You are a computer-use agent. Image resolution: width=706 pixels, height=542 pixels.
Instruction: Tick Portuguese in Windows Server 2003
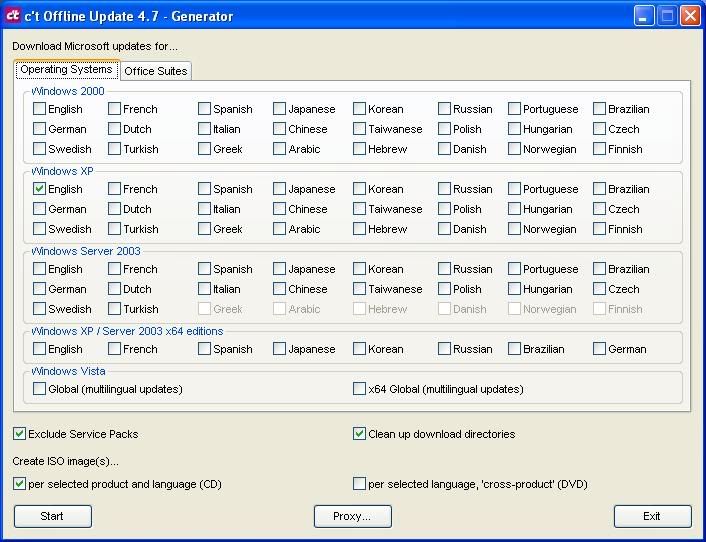click(x=514, y=269)
